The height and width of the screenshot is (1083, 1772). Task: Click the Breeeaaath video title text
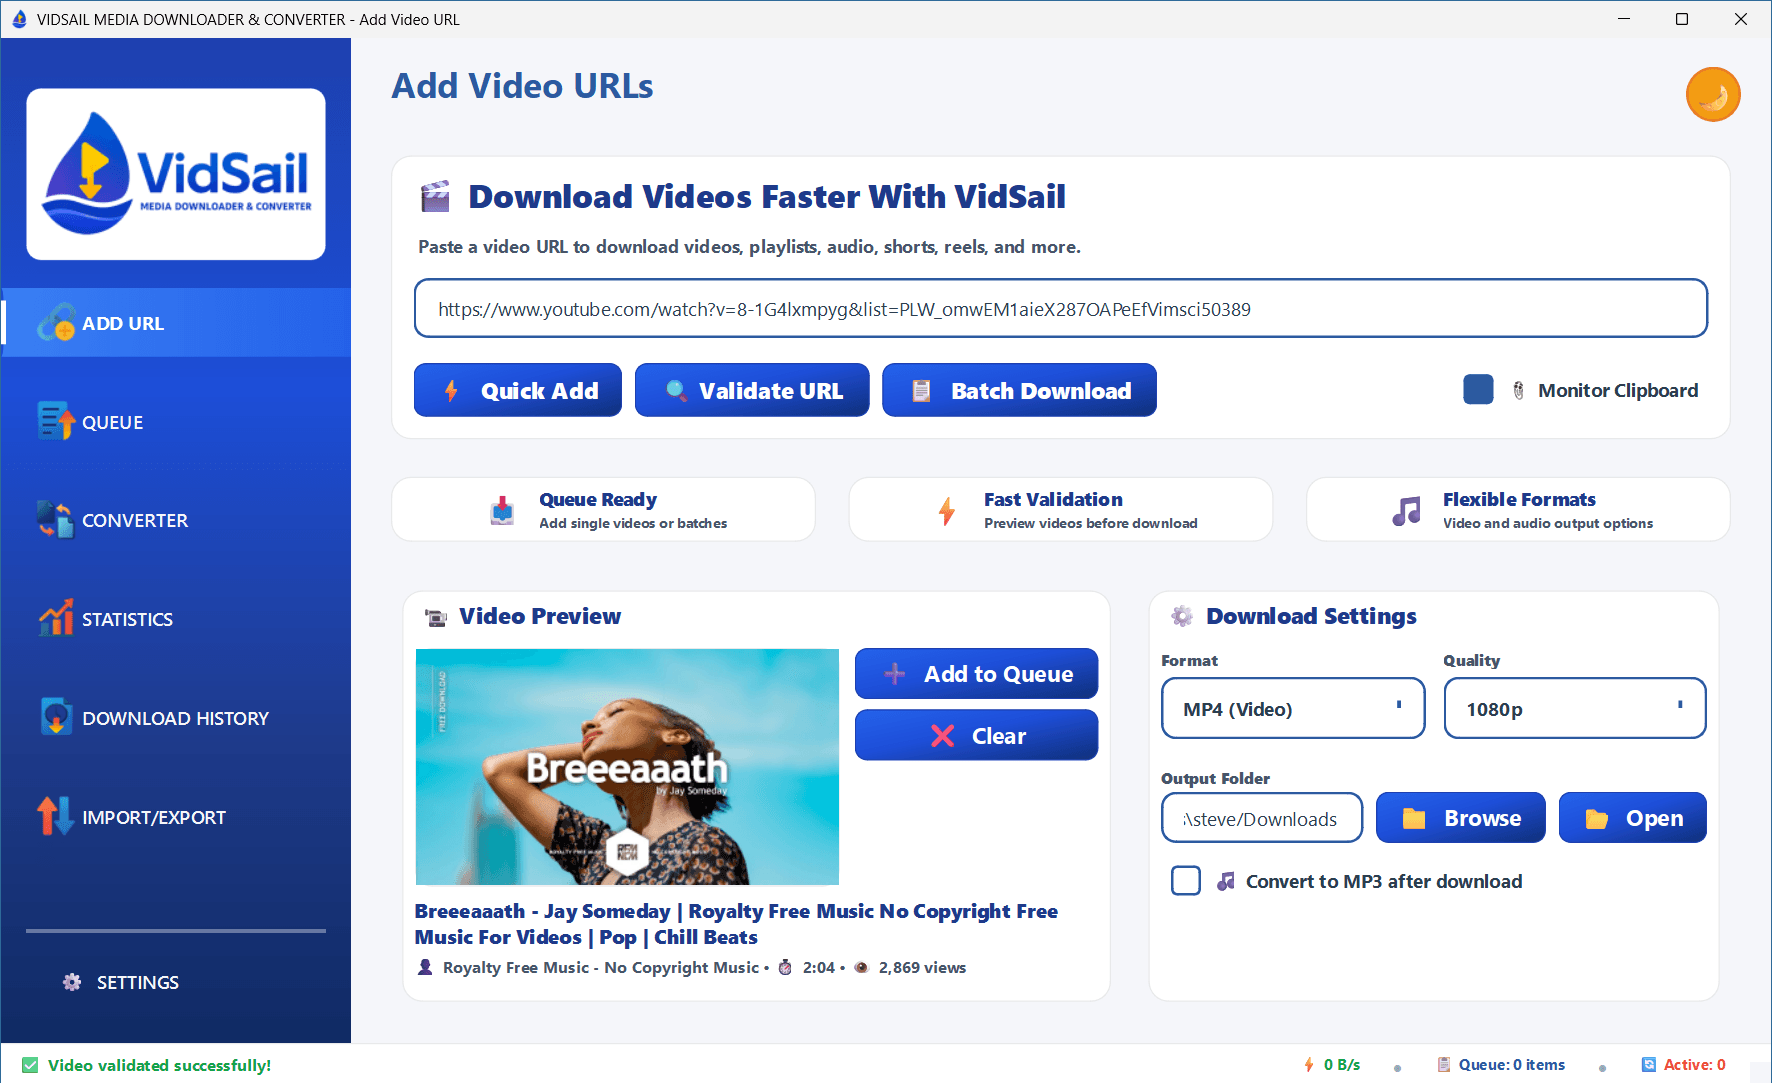tap(736, 924)
